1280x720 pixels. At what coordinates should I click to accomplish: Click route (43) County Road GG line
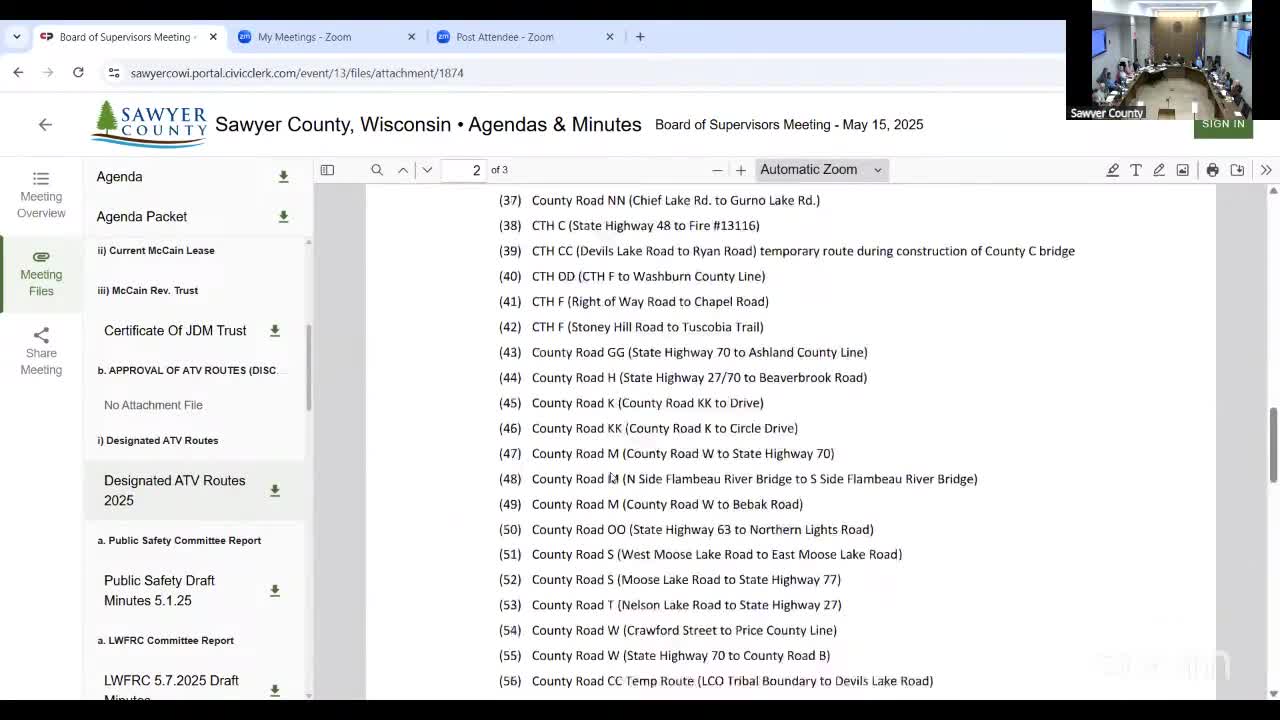tap(683, 352)
